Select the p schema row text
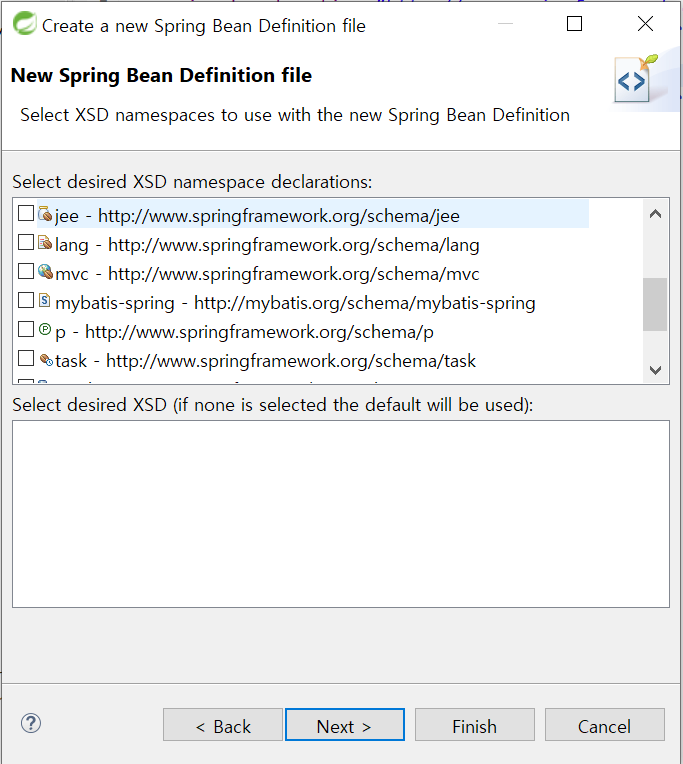The height and width of the screenshot is (764, 683). point(244,332)
